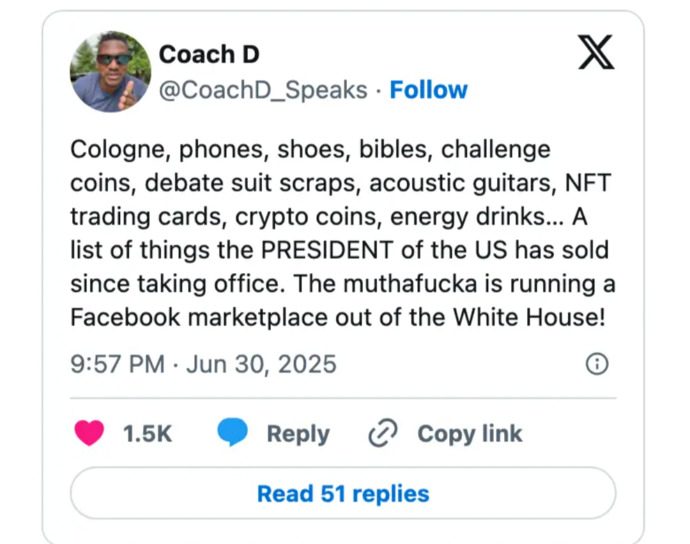Click the Copy link text label
Viewport: 690px width, 544px height.
[x=470, y=434]
